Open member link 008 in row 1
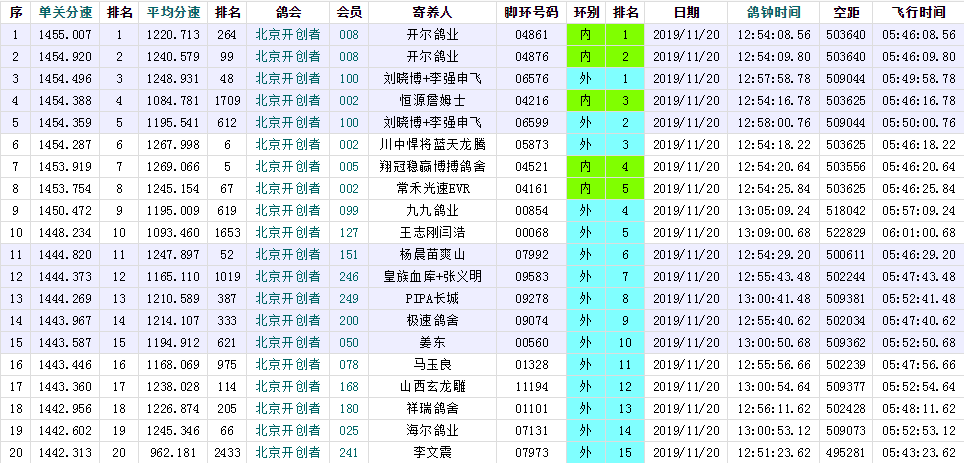The width and height of the screenshot is (964, 463). point(349,35)
